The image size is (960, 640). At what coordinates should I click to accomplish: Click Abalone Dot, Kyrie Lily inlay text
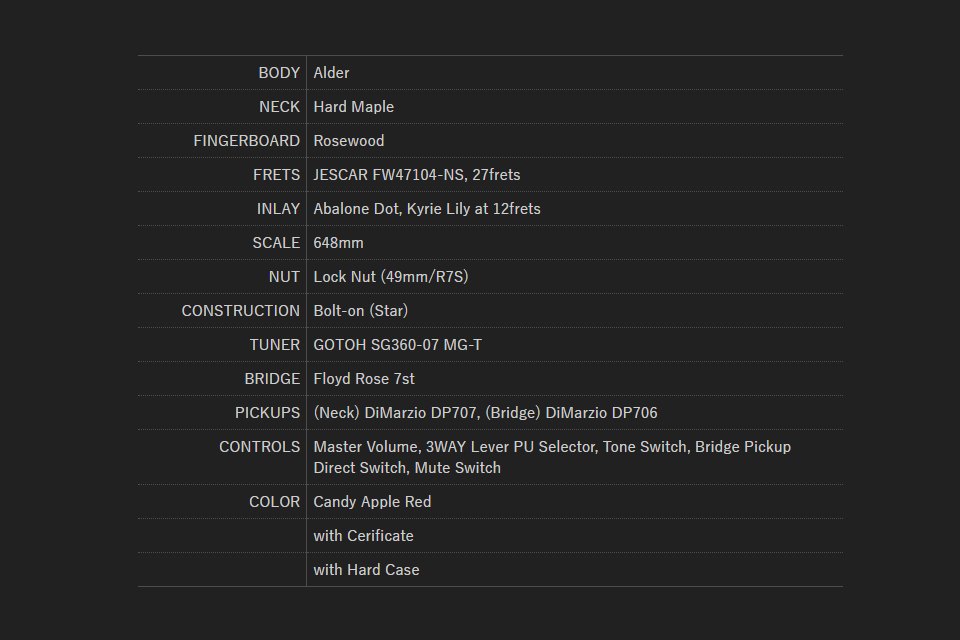tap(426, 209)
